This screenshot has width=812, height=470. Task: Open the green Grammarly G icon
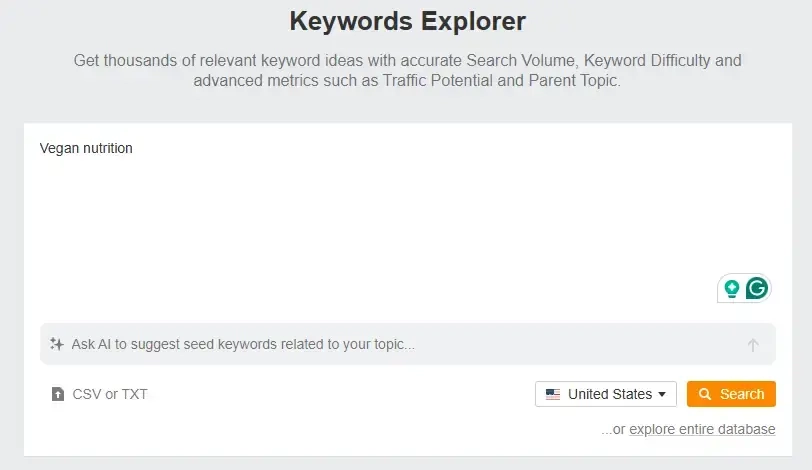coord(757,289)
